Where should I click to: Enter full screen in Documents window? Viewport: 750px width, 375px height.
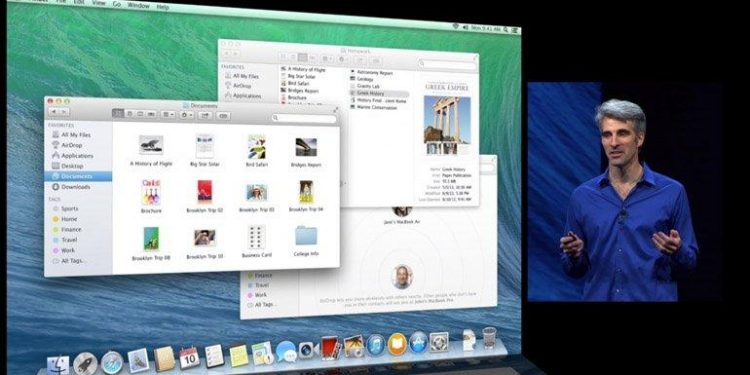pyautogui.click(x=336, y=110)
